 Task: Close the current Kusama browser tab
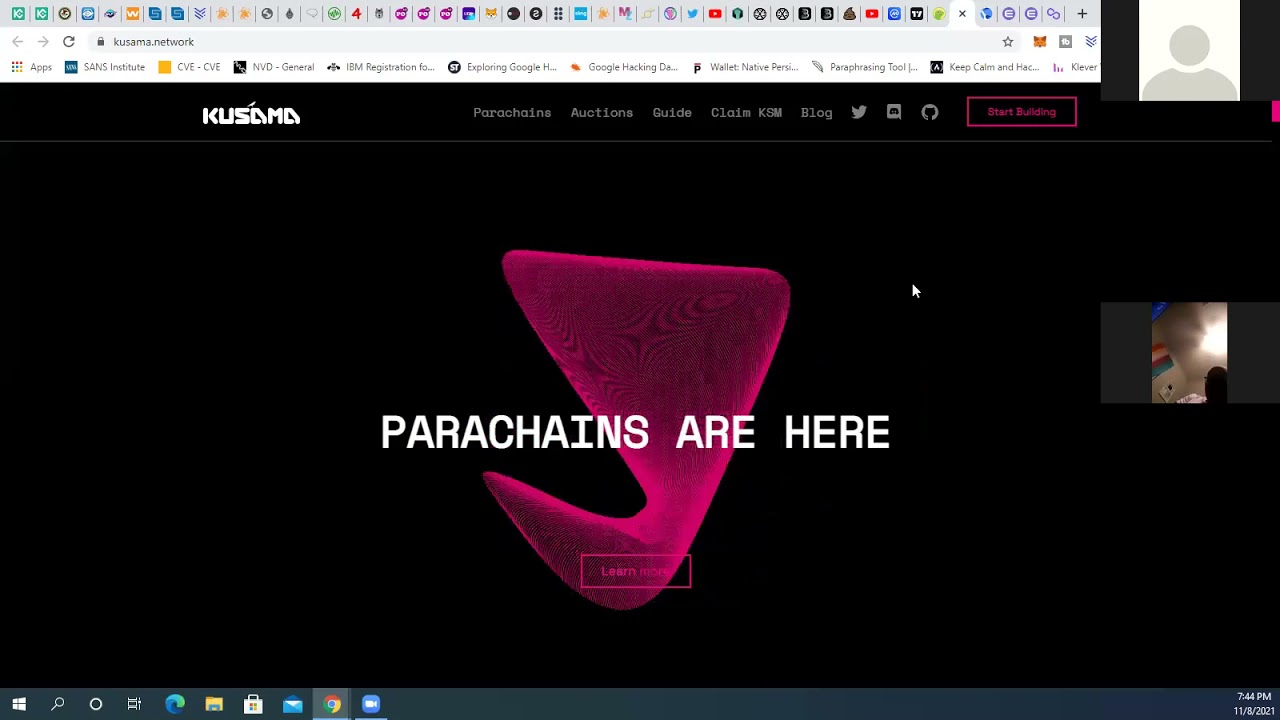[x=962, y=14]
